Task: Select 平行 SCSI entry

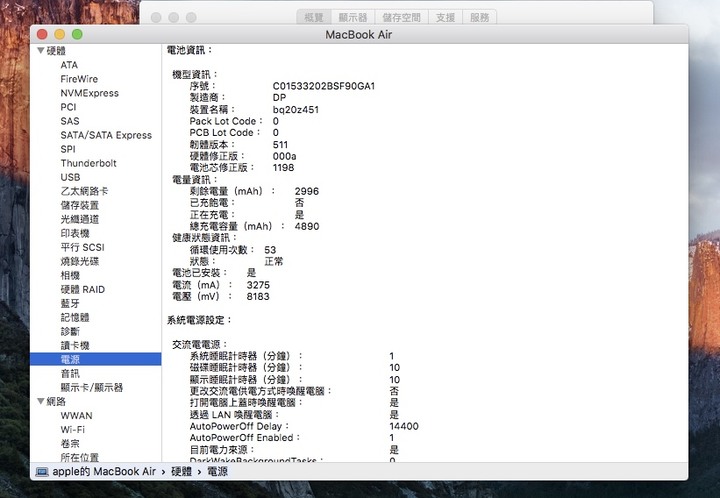Action: pyautogui.click(x=83, y=247)
